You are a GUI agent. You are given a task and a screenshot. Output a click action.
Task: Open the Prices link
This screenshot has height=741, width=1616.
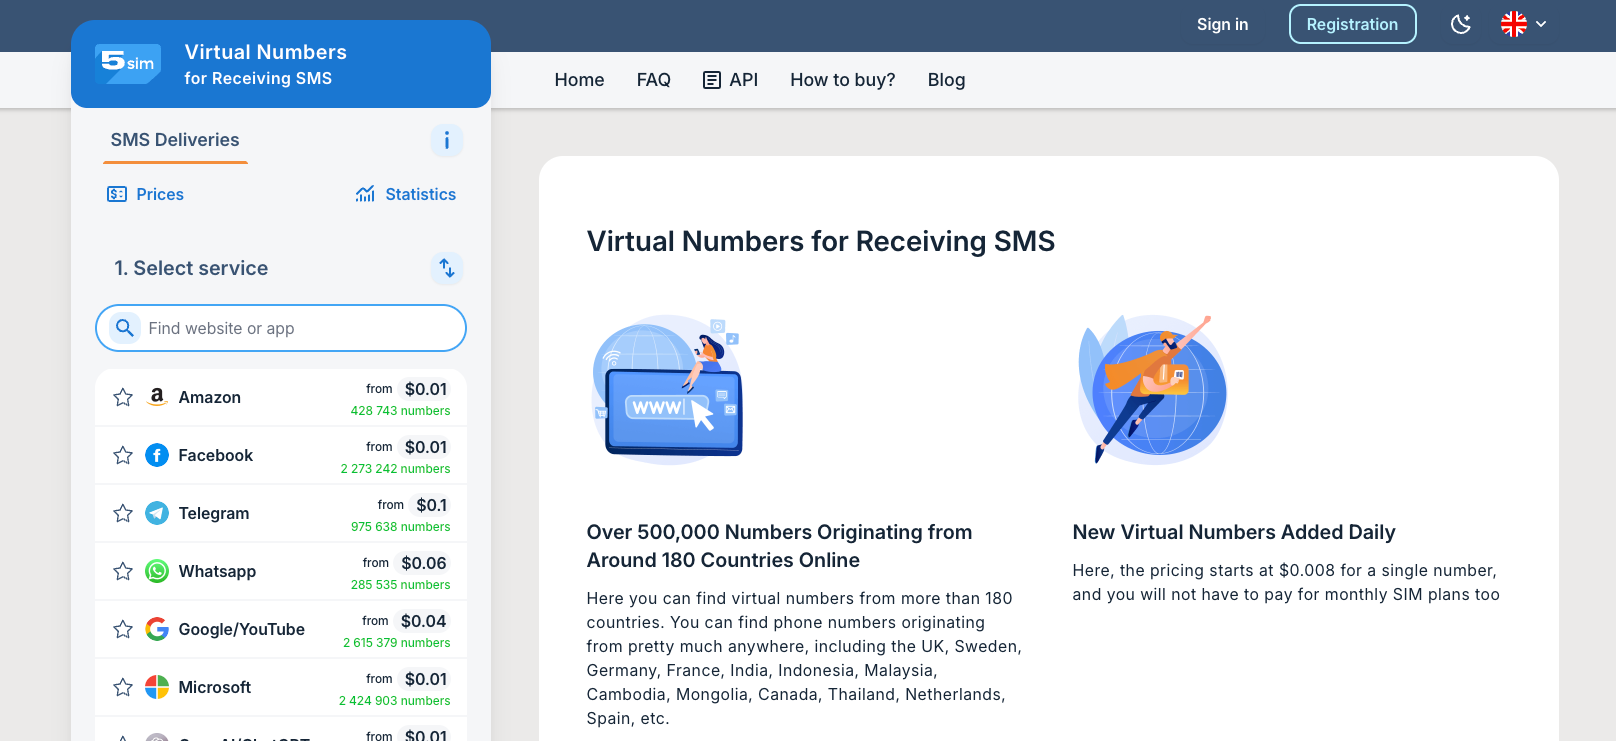point(145,194)
